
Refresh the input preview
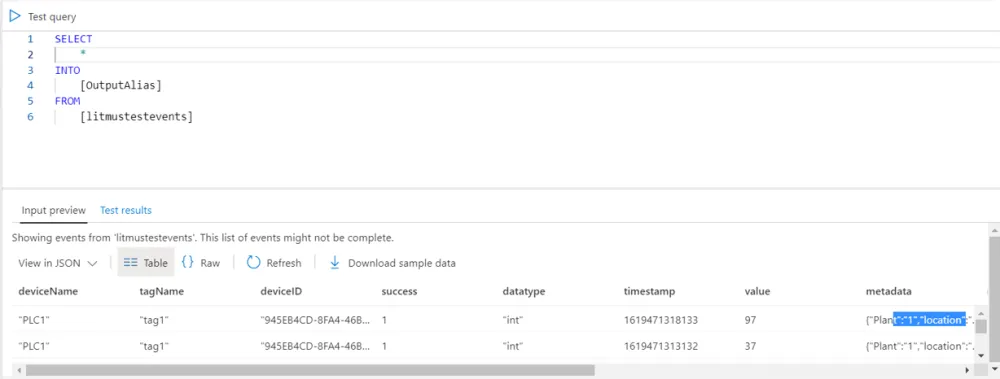274,263
